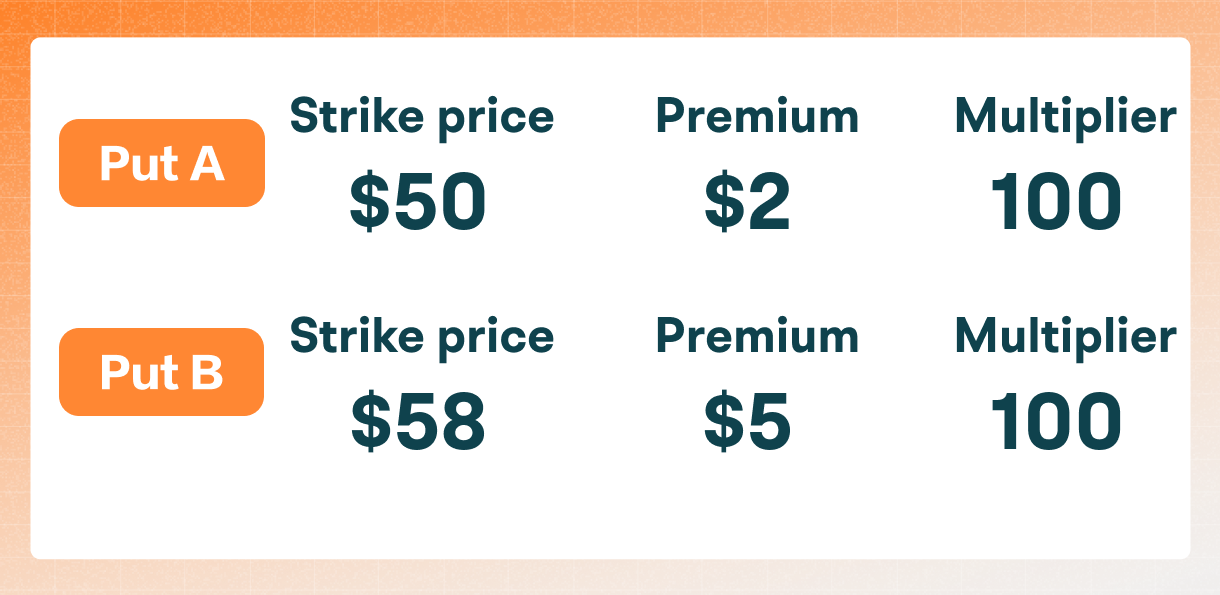This screenshot has height=595, width=1220.
Task: Click the $5 premium value
Action: pyautogui.click(x=747, y=421)
